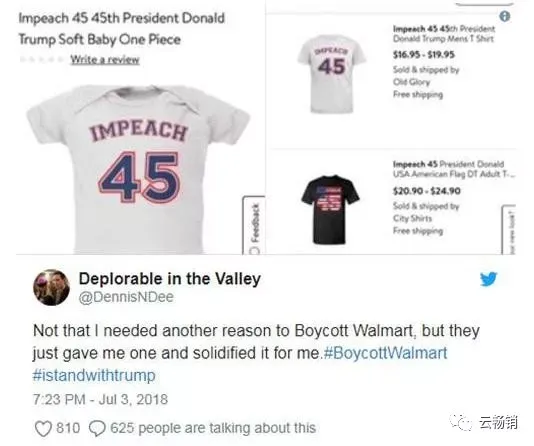
Task: Click the WeChat logo watermark
Action: click(461, 422)
